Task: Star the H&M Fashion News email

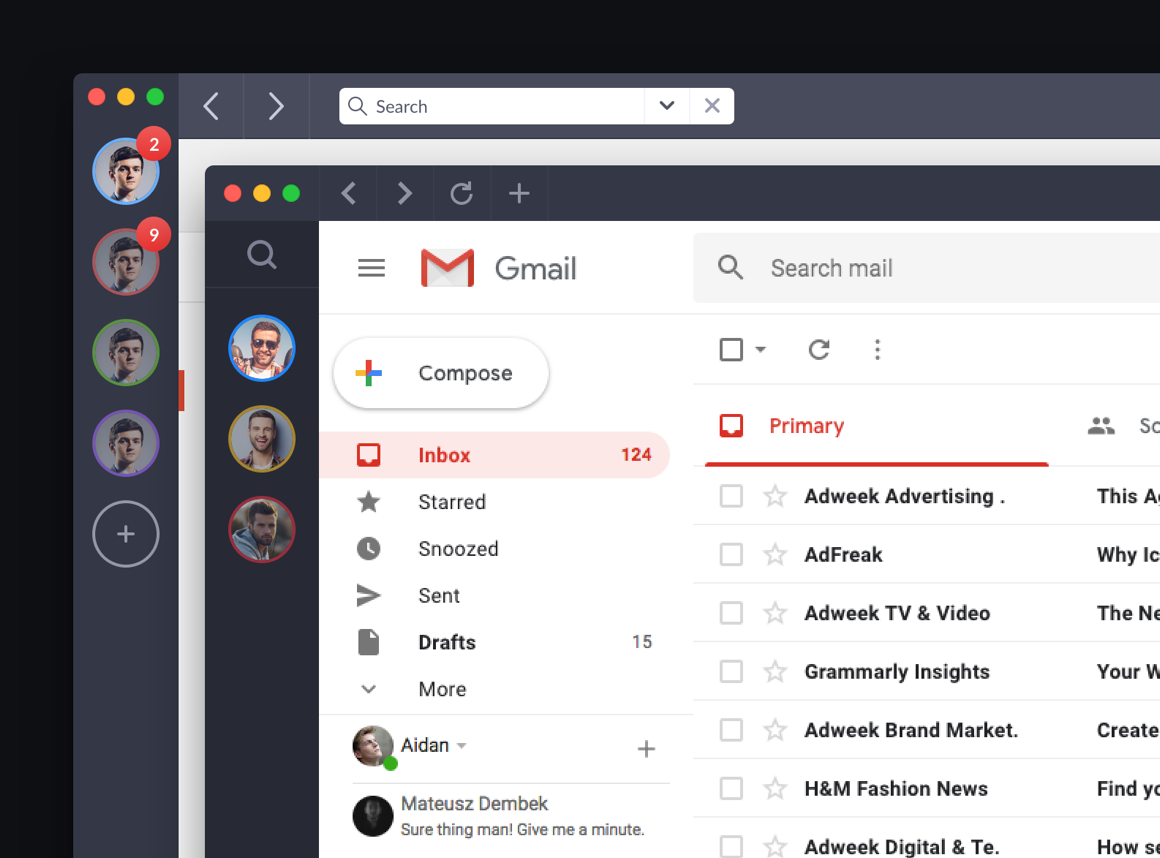Action: click(775, 788)
